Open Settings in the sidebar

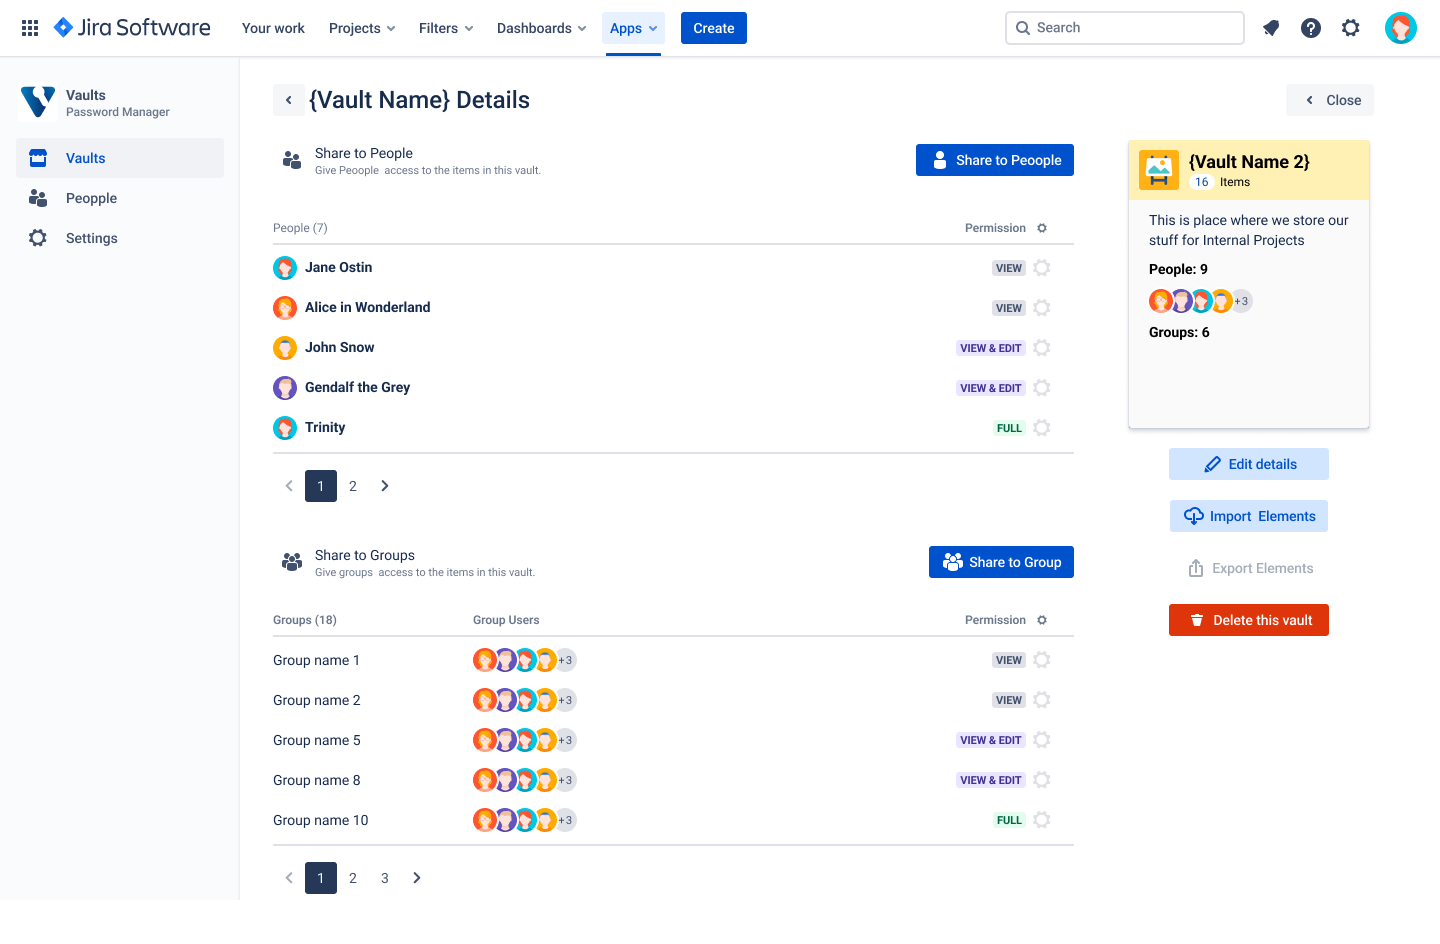tap(91, 238)
